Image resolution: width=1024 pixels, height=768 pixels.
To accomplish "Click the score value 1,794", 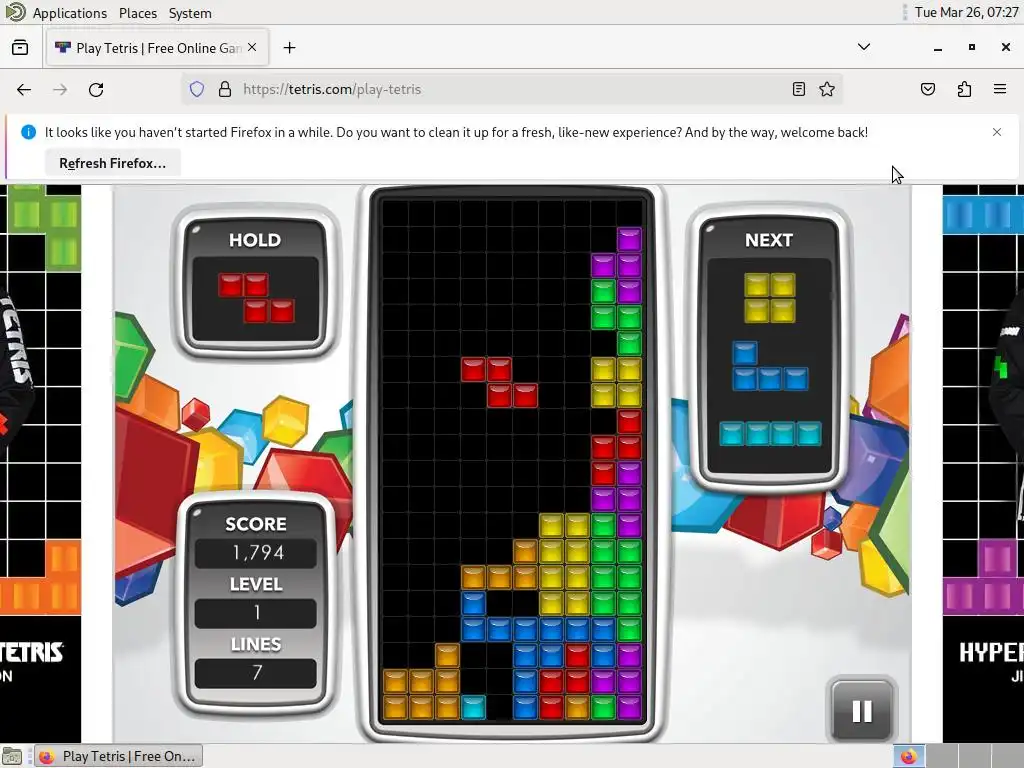I will (x=257, y=553).
